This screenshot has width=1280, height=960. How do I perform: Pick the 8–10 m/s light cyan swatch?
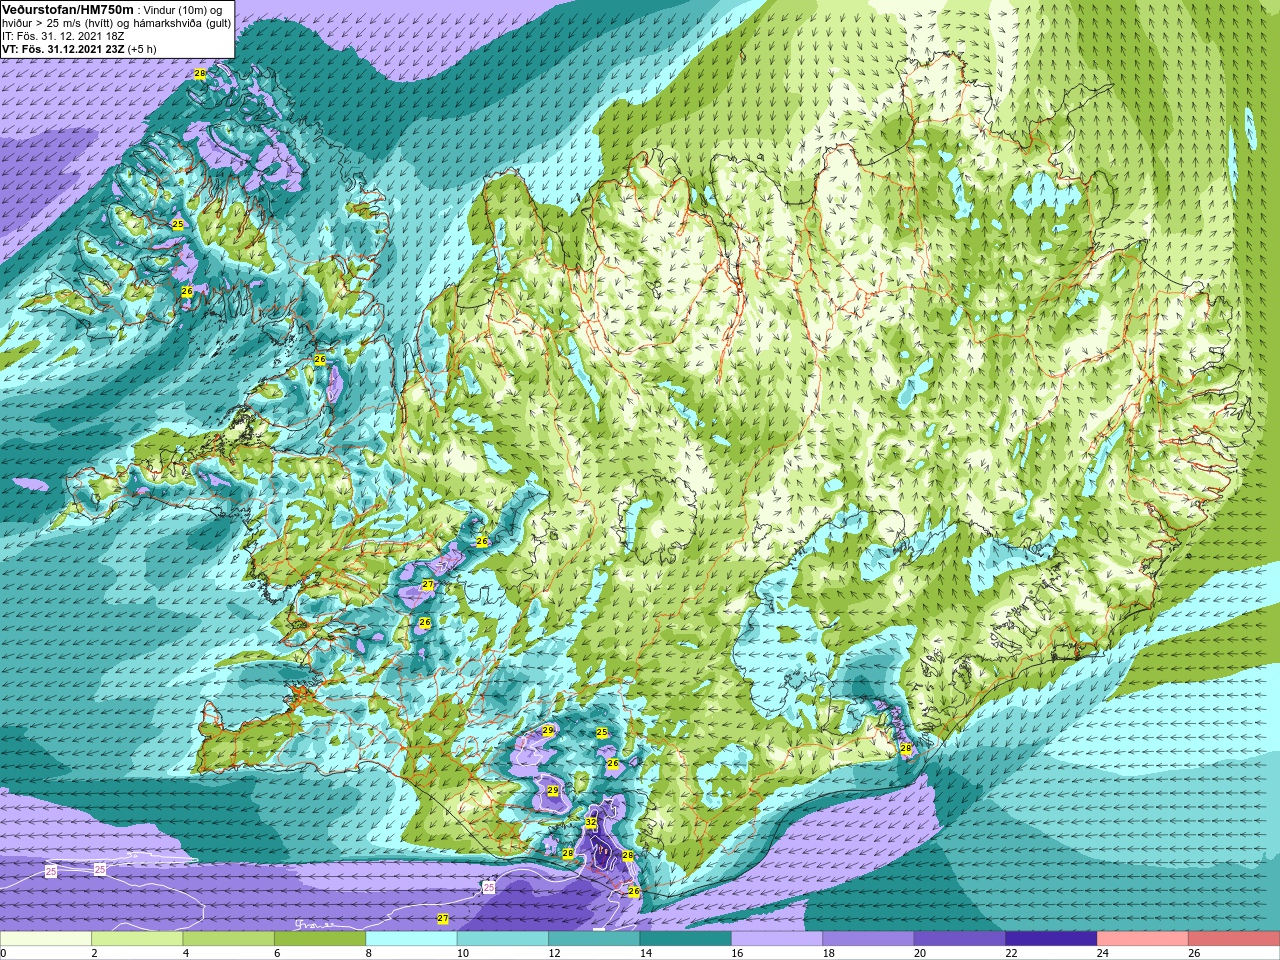(411, 939)
